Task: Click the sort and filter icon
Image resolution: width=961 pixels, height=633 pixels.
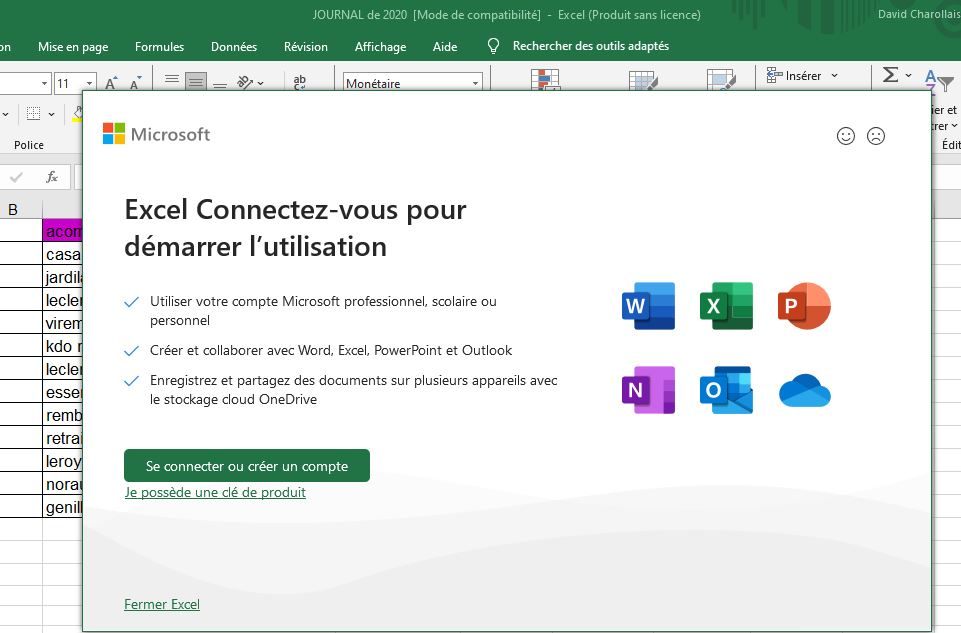Action: pos(939,80)
